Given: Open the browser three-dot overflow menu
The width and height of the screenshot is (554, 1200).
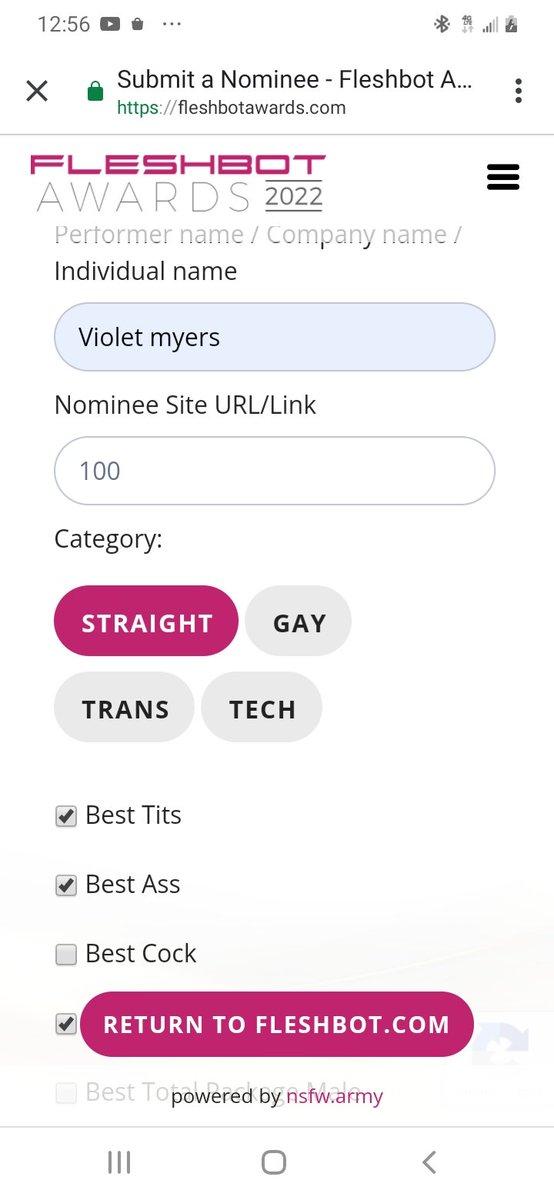Looking at the screenshot, I should point(518,91).
